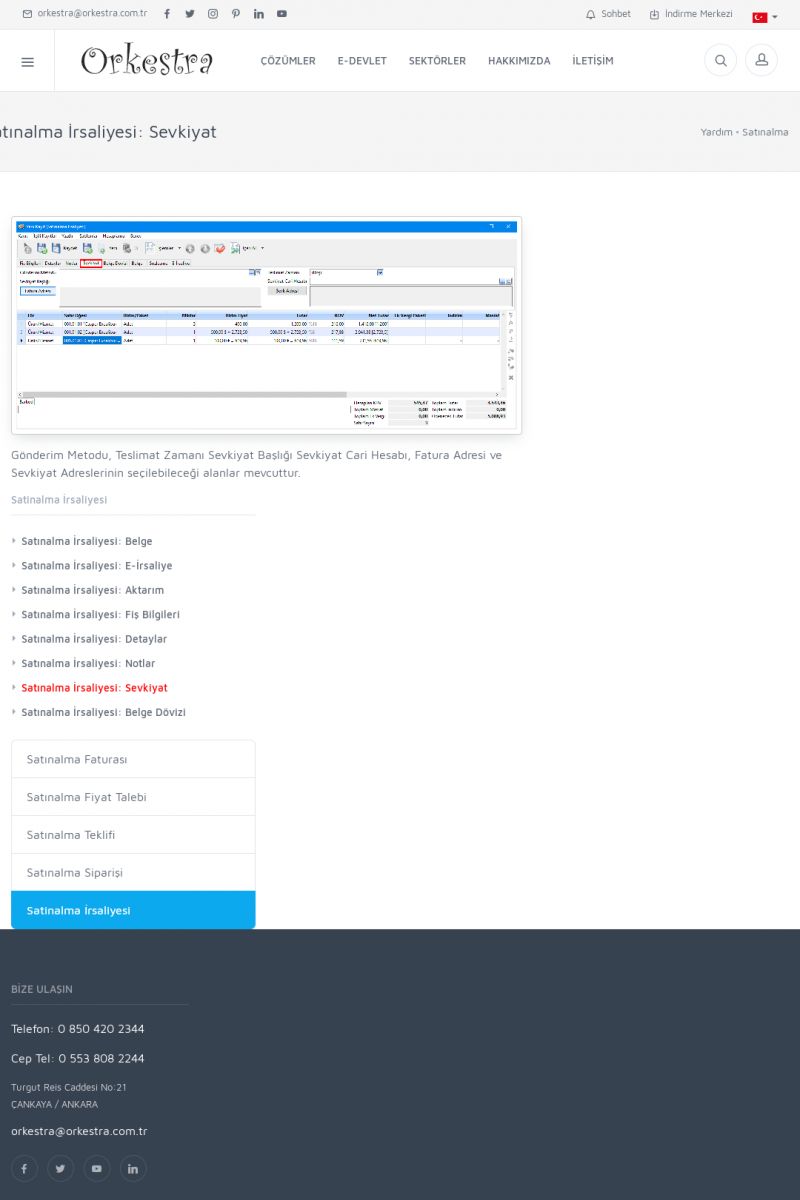Open the SEKTÖRLER menu
This screenshot has width=800, height=1200.
437,61
